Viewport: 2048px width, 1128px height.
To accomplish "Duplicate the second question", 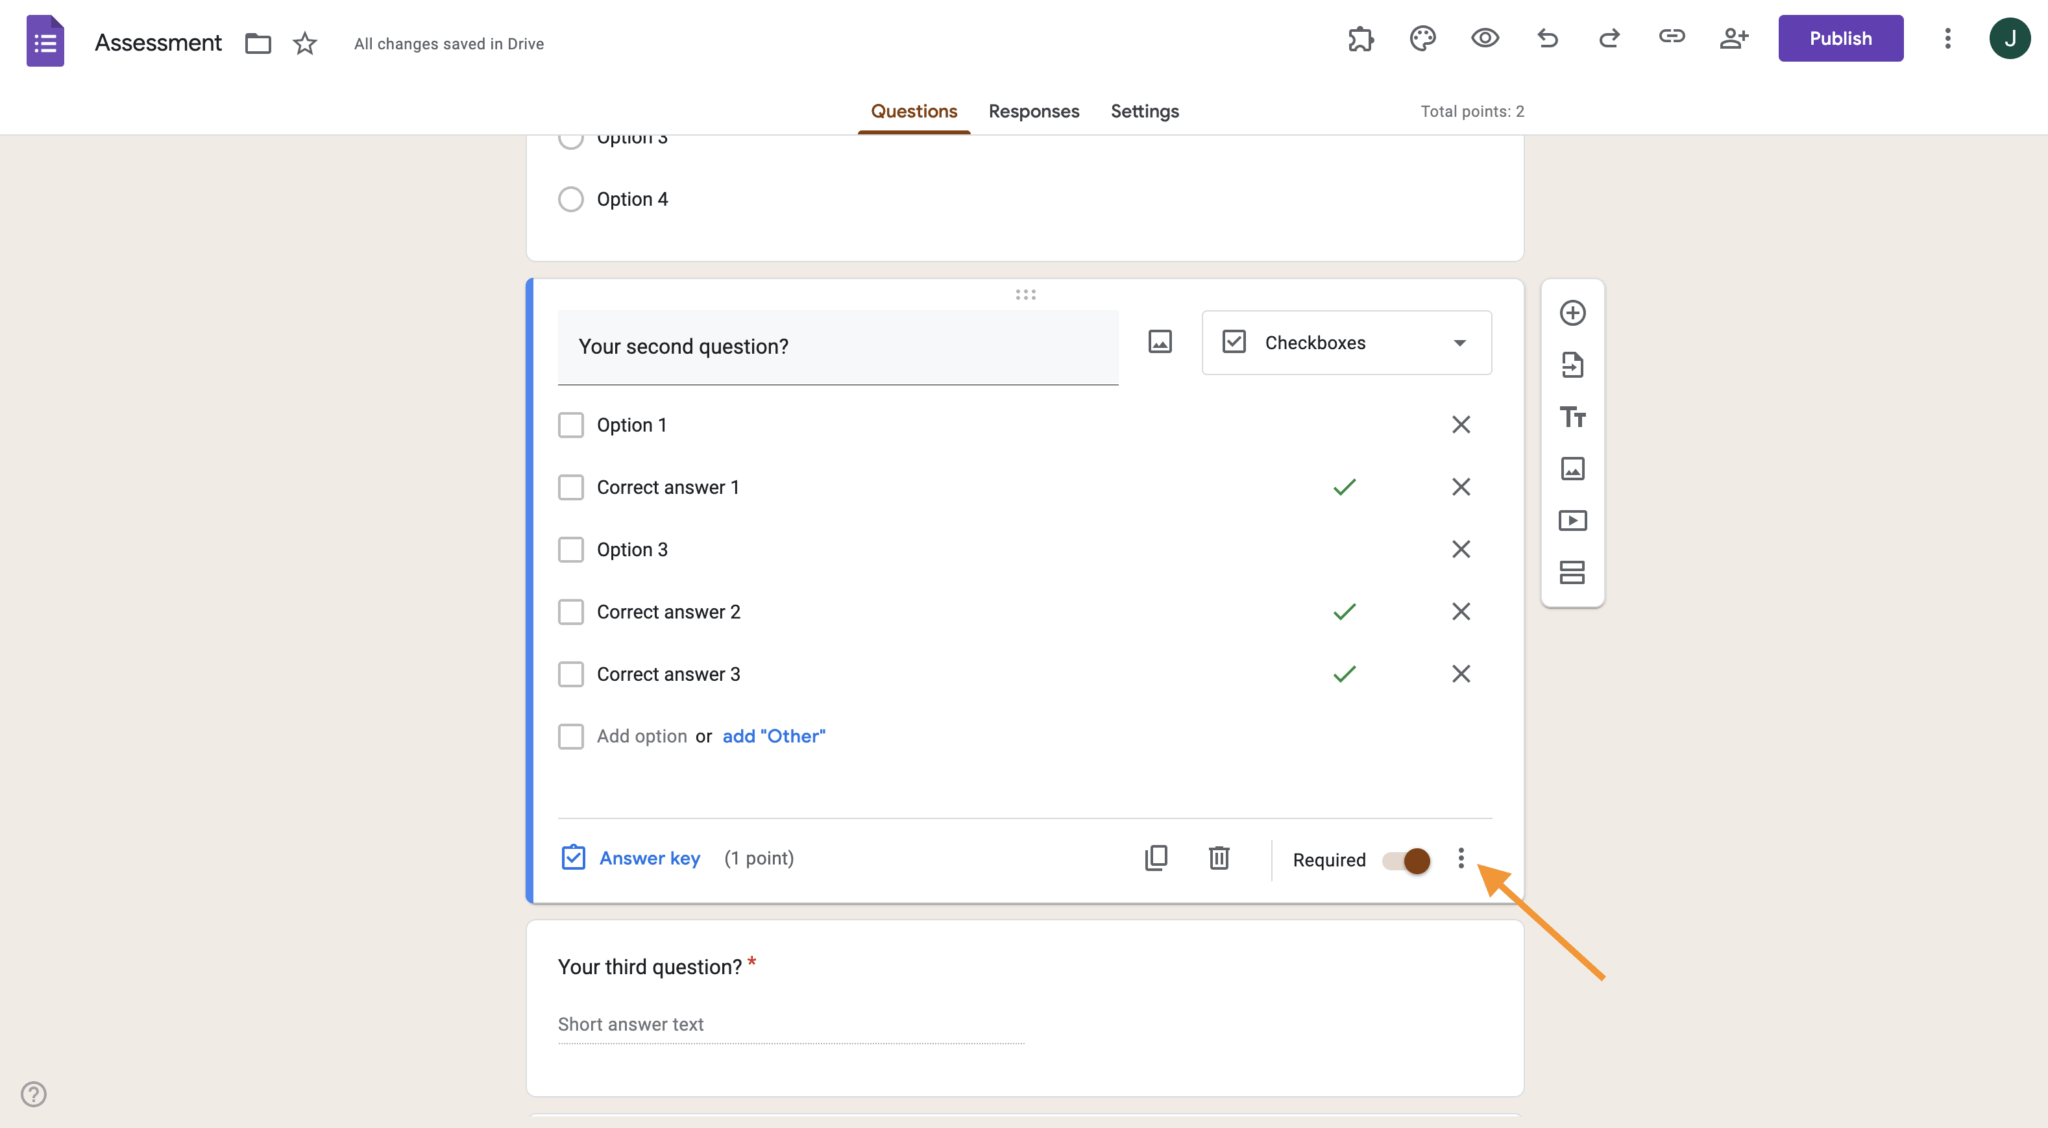I will click(x=1155, y=858).
